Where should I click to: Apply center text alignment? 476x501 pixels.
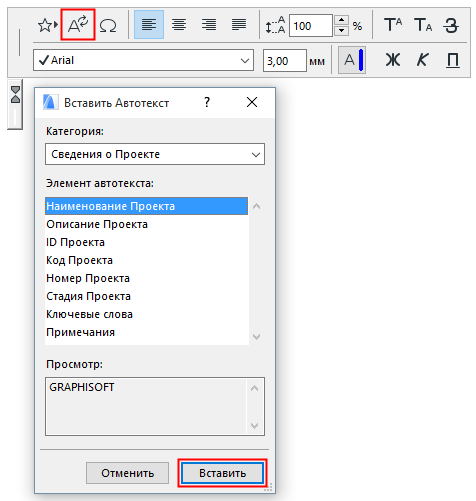point(179,25)
